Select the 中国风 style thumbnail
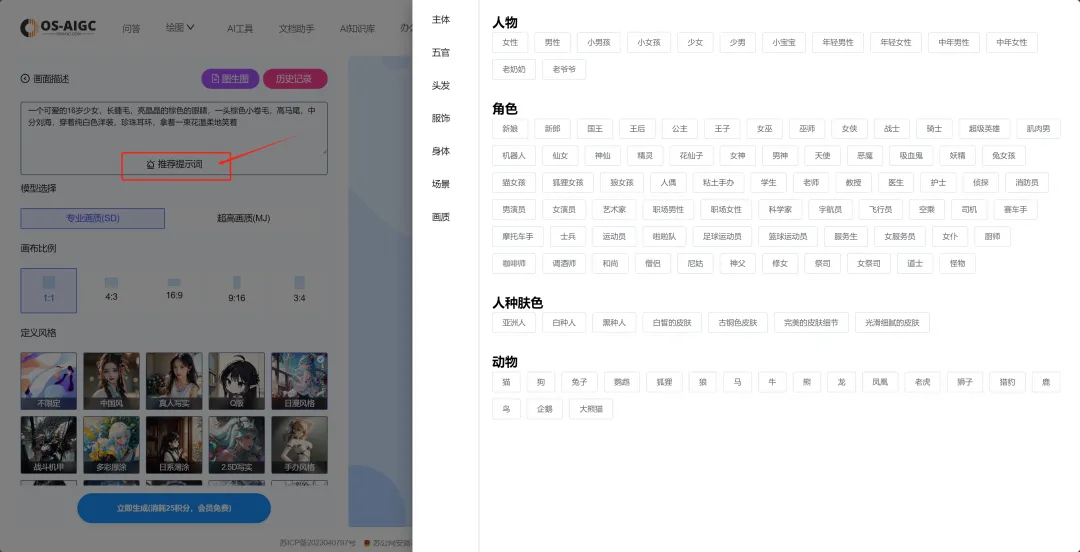The image size is (1080, 552). [111, 381]
